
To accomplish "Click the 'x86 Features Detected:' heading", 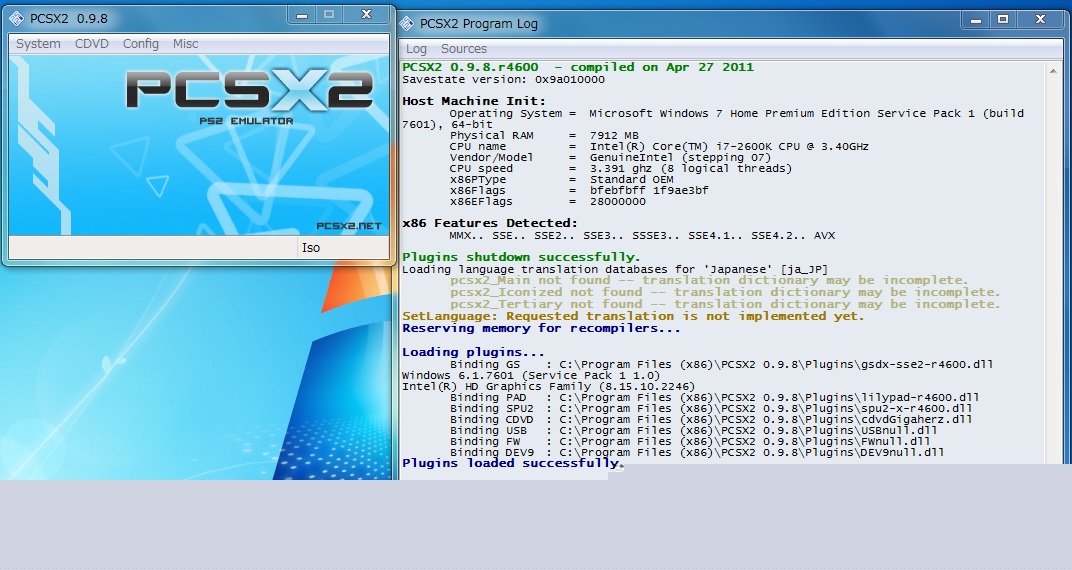I will click(490, 223).
